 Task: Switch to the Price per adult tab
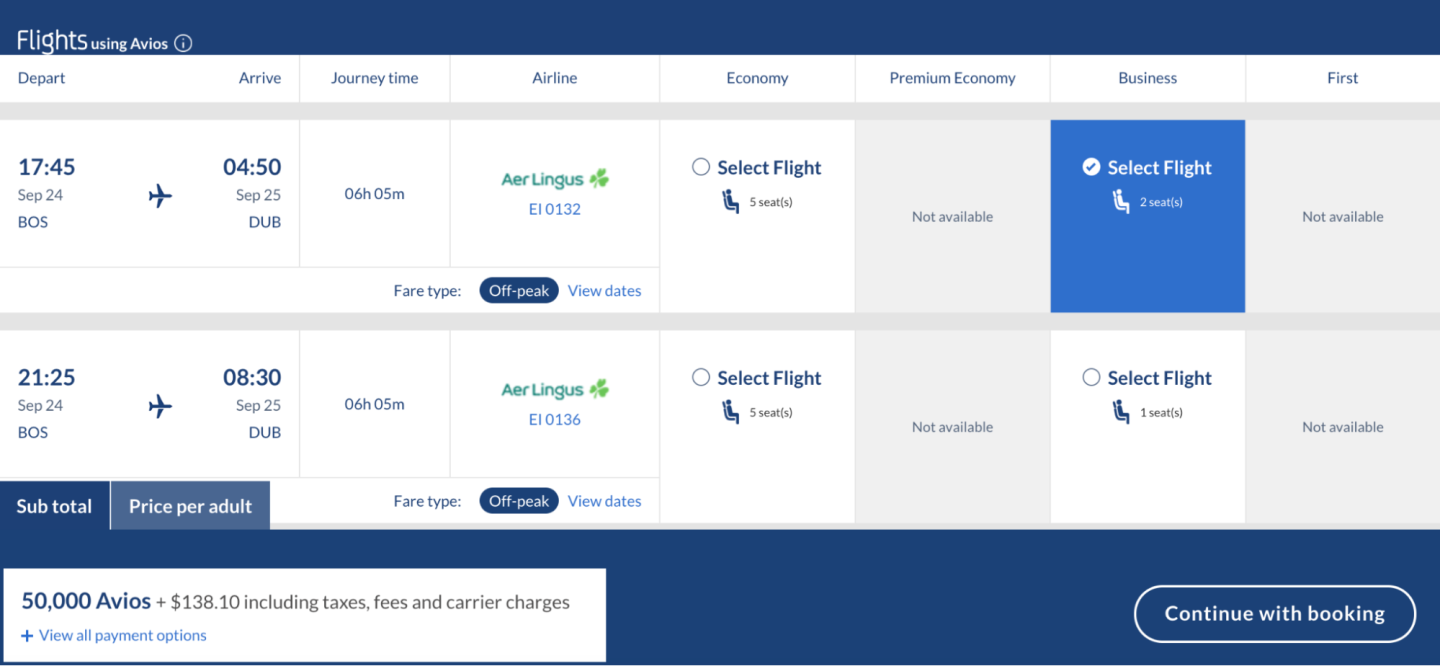point(190,506)
